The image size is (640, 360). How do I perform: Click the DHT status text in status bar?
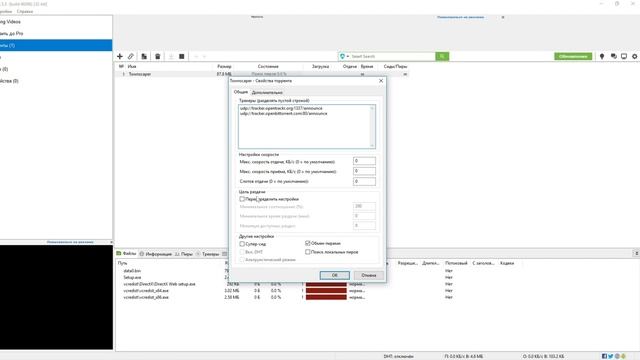398,356
